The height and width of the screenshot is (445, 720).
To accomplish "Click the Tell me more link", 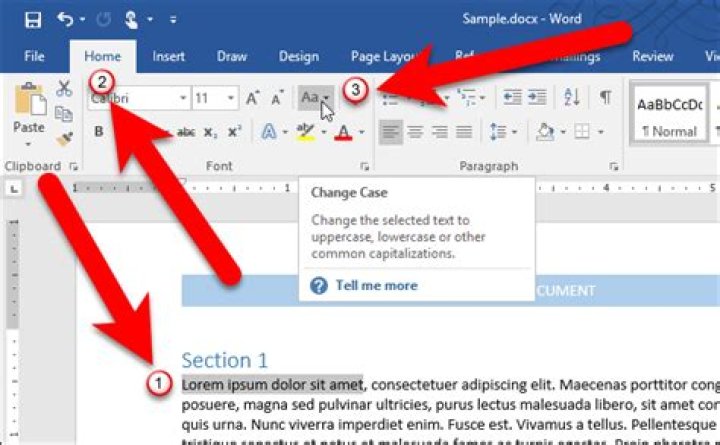I will point(376,285).
